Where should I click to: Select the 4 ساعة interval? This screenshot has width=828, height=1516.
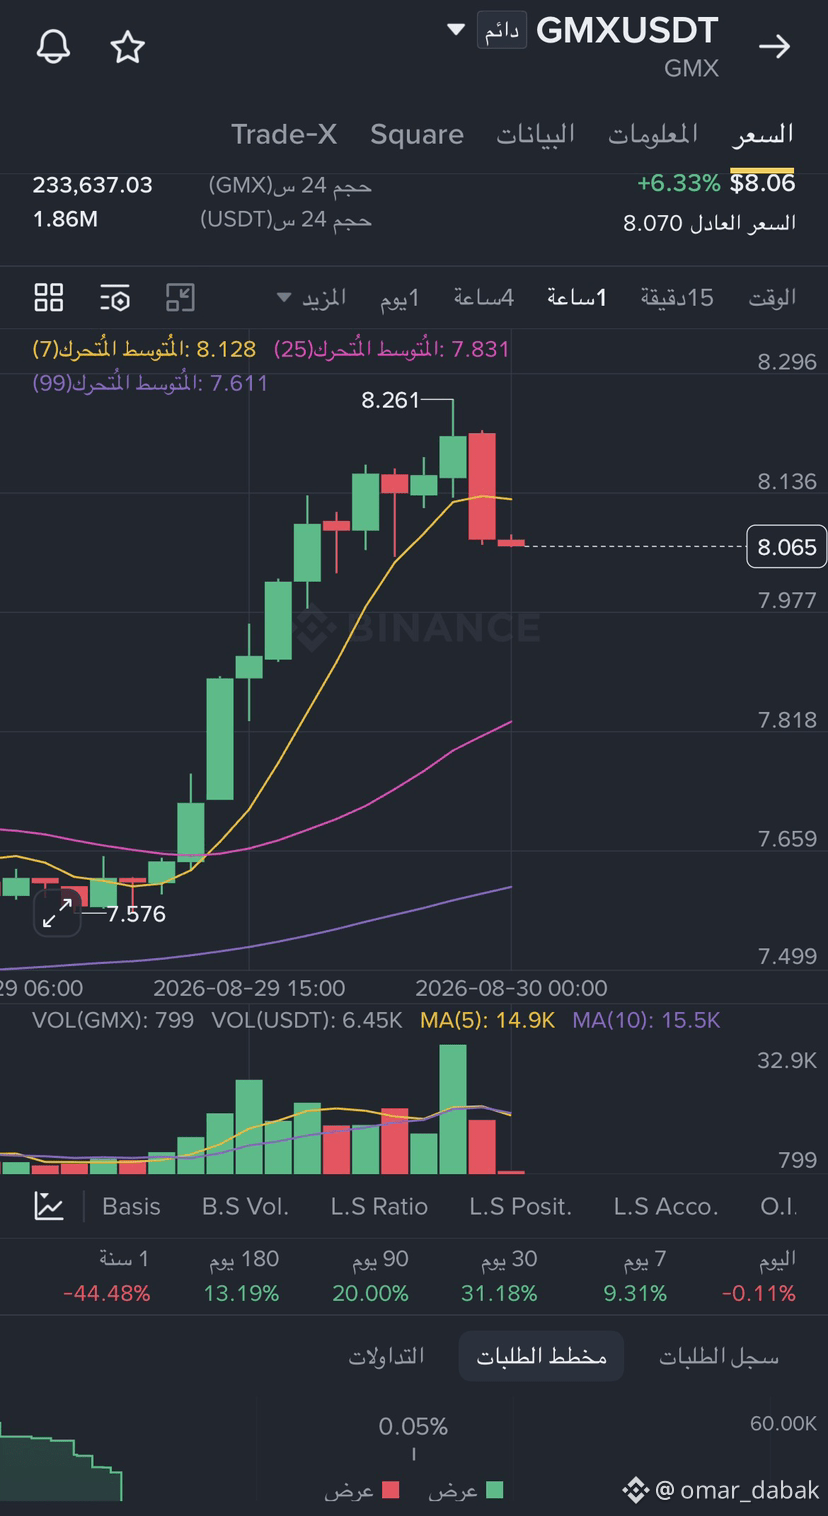tap(484, 297)
